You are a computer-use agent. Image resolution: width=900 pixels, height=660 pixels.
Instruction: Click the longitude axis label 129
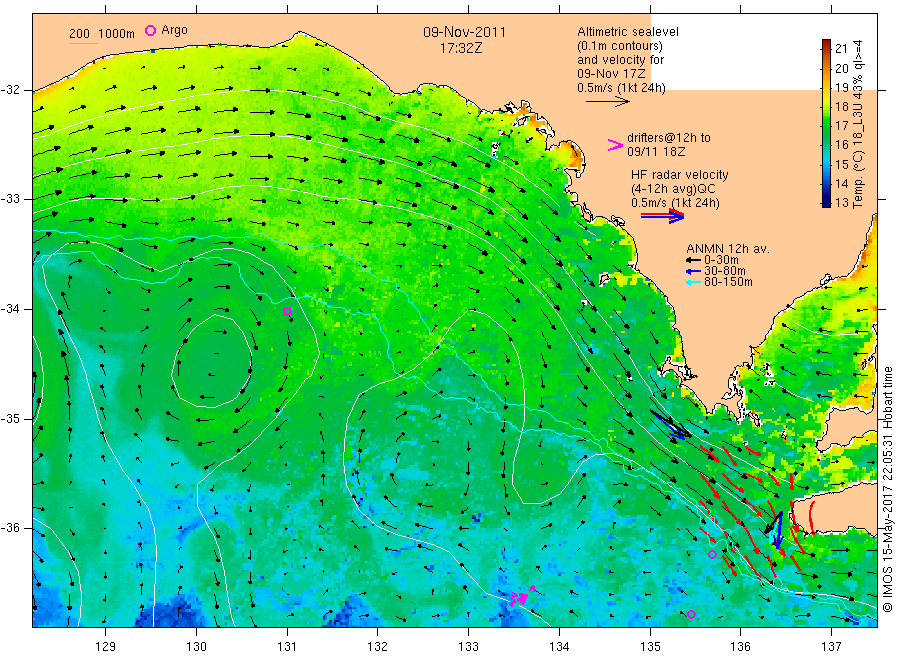[x=106, y=646]
